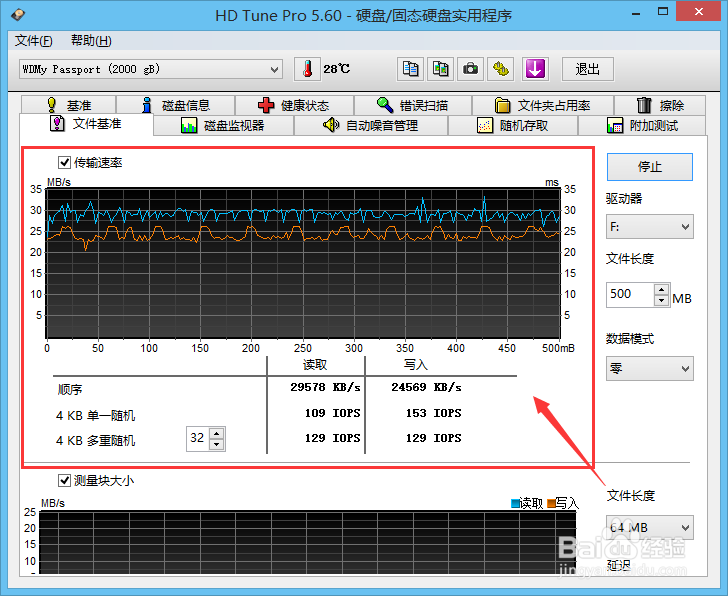
Task: Click the copy text to clipboard icon
Action: (410, 69)
